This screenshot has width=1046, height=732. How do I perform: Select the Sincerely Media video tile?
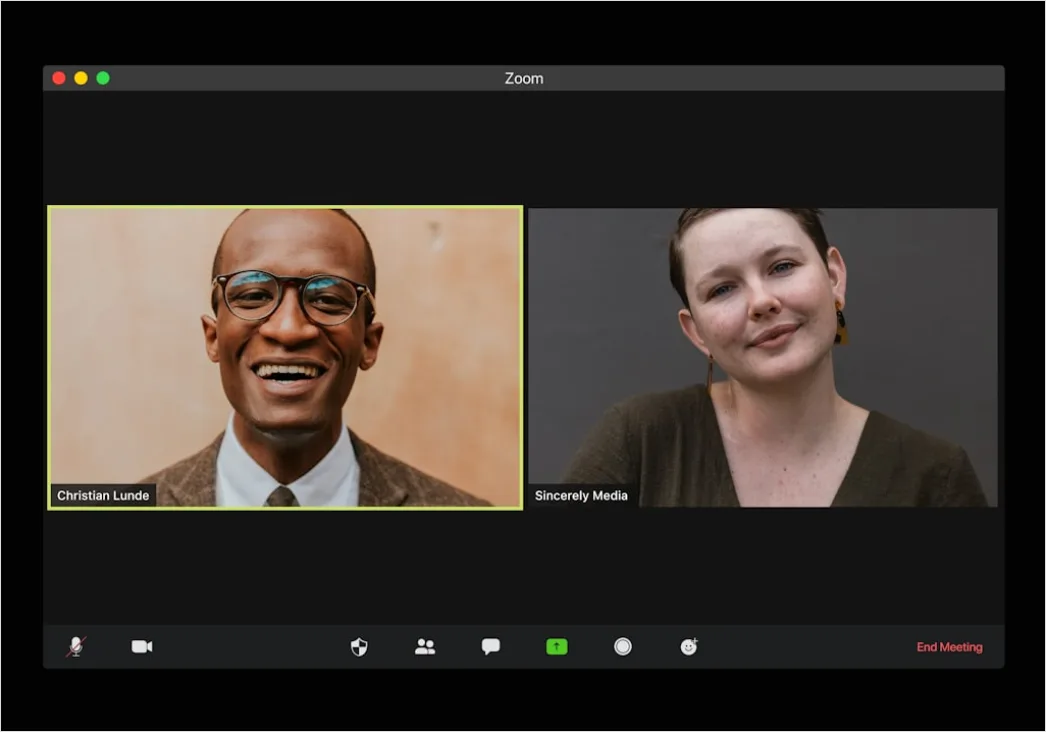763,358
